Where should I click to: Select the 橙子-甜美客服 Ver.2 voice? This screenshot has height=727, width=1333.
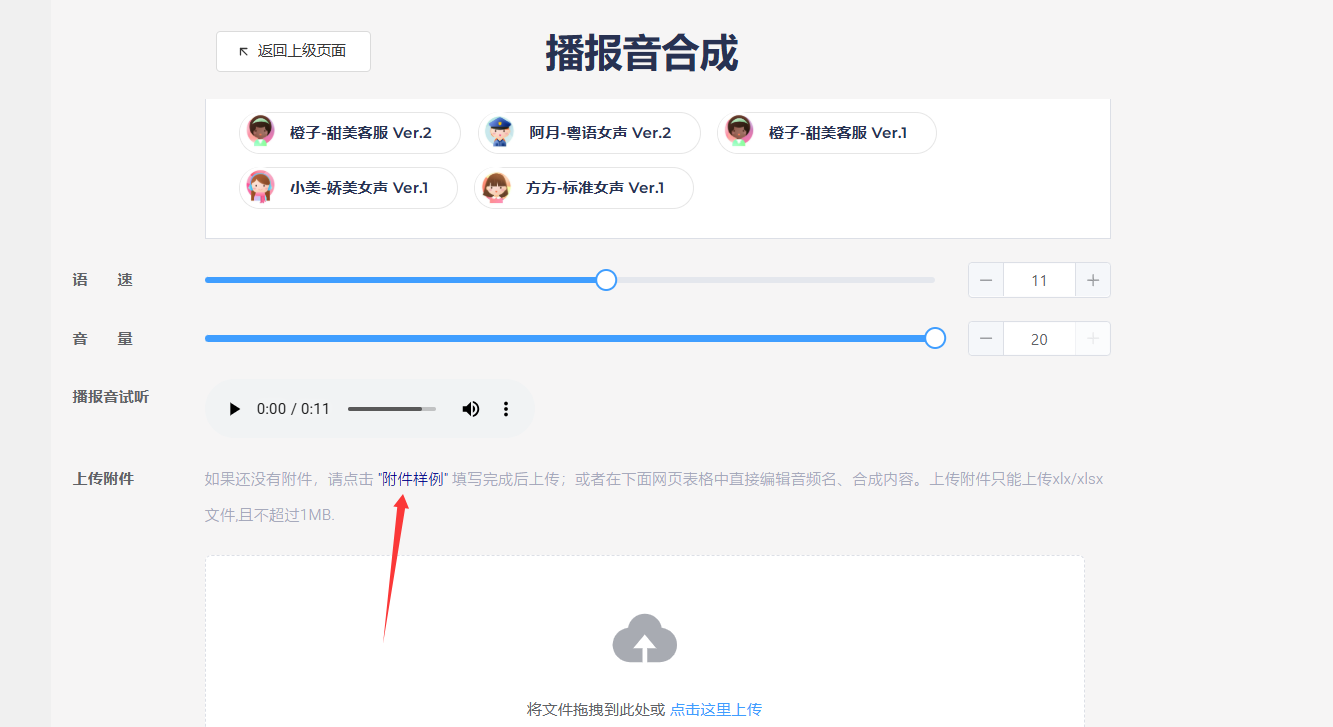pyautogui.click(x=350, y=133)
